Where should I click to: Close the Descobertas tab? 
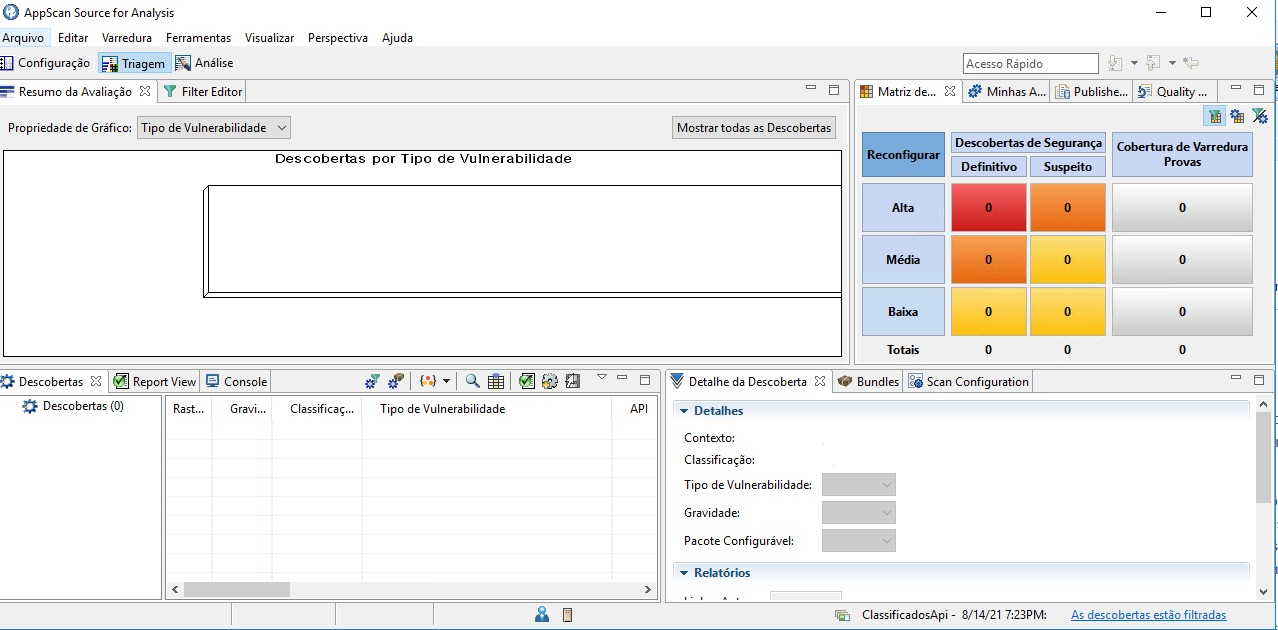click(x=96, y=381)
